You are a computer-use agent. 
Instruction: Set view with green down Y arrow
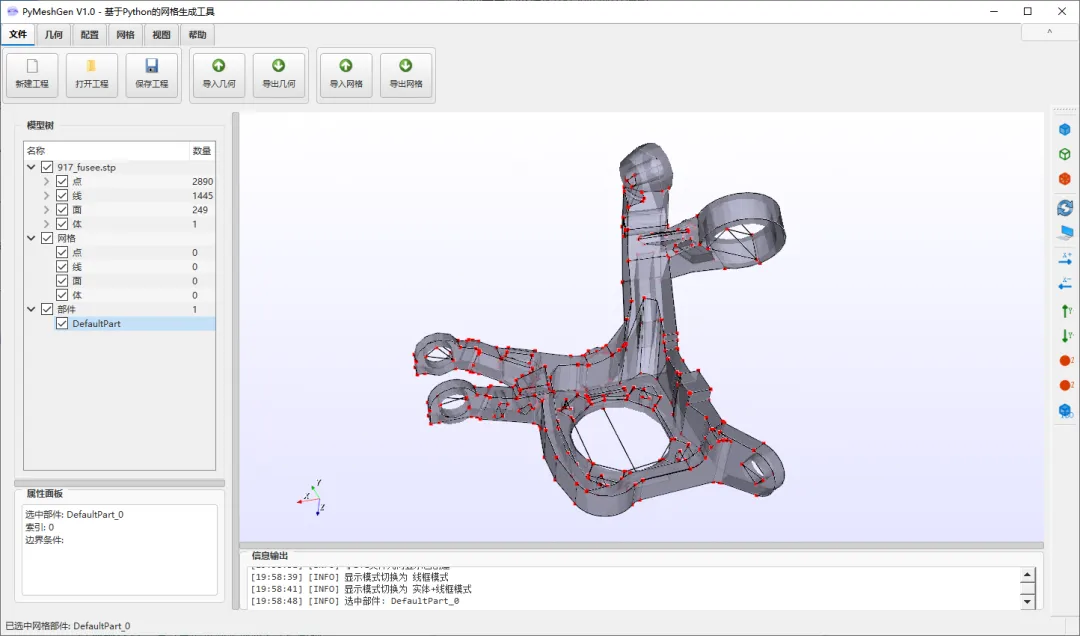[1065, 336]
